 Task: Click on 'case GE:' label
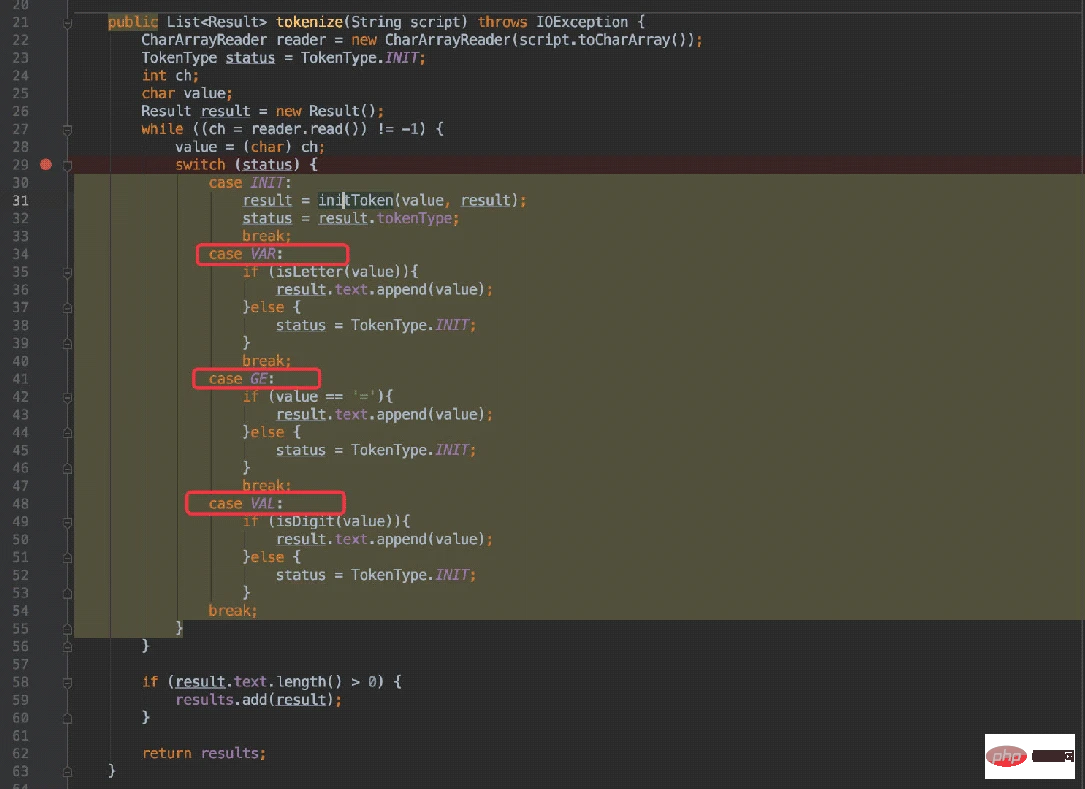[x=240, y=379]
